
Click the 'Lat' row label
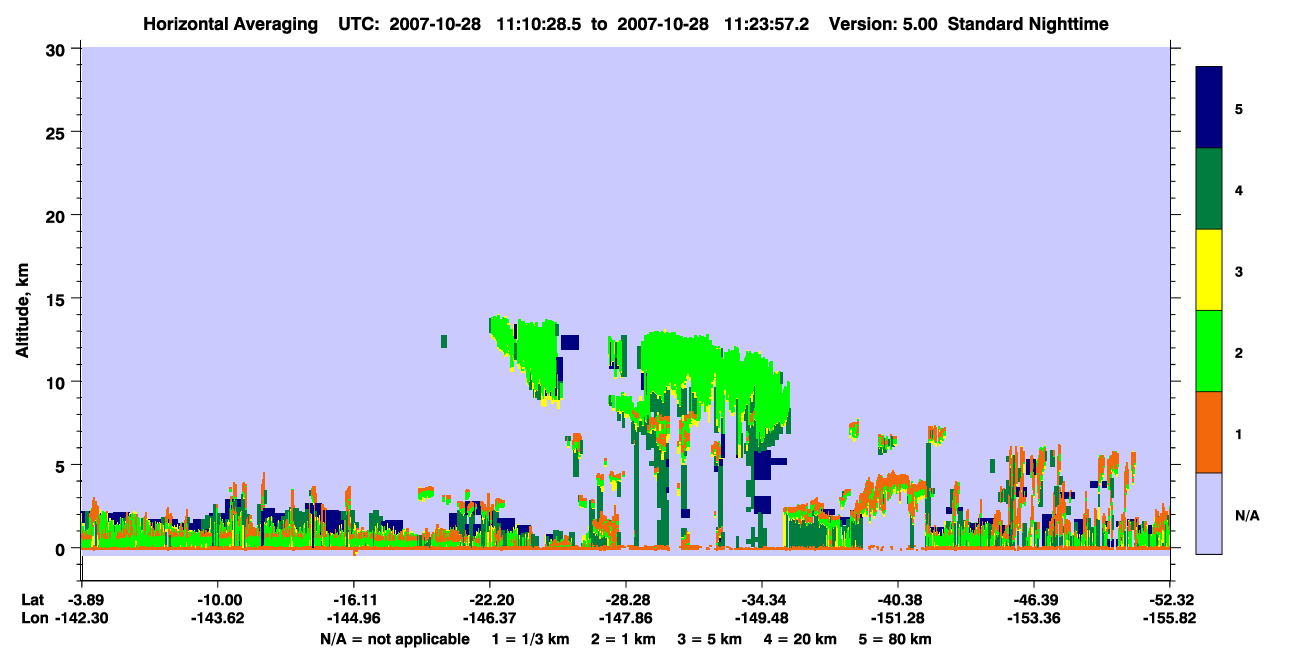32,600
